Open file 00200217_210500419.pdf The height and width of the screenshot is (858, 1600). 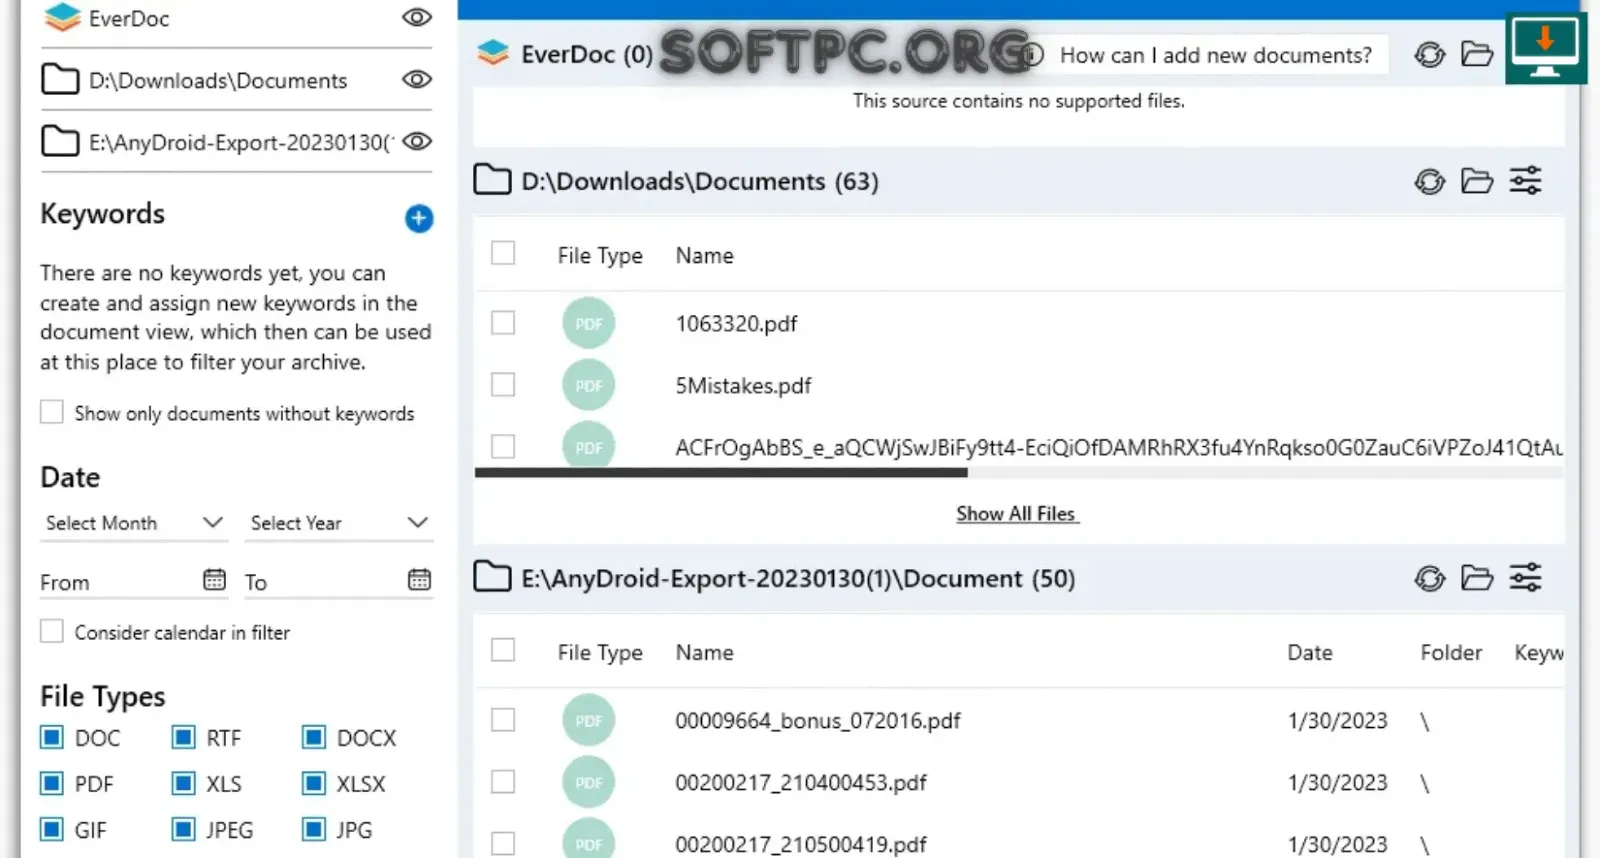tap(801, 845)
